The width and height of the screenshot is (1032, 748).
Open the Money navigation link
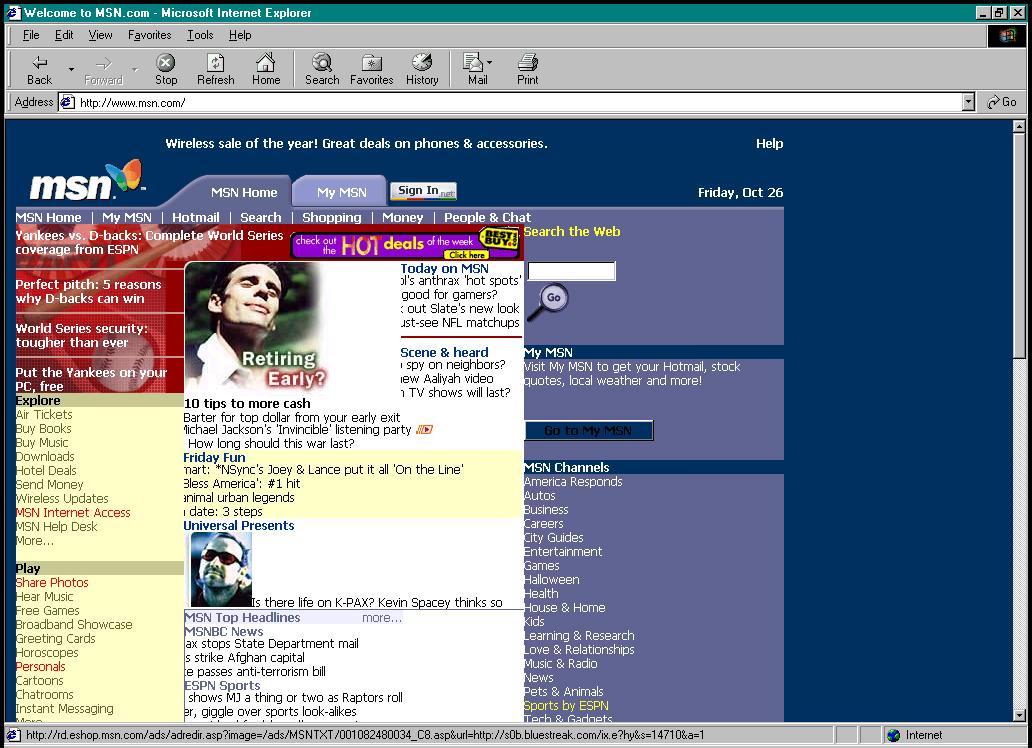pos(402,217)
